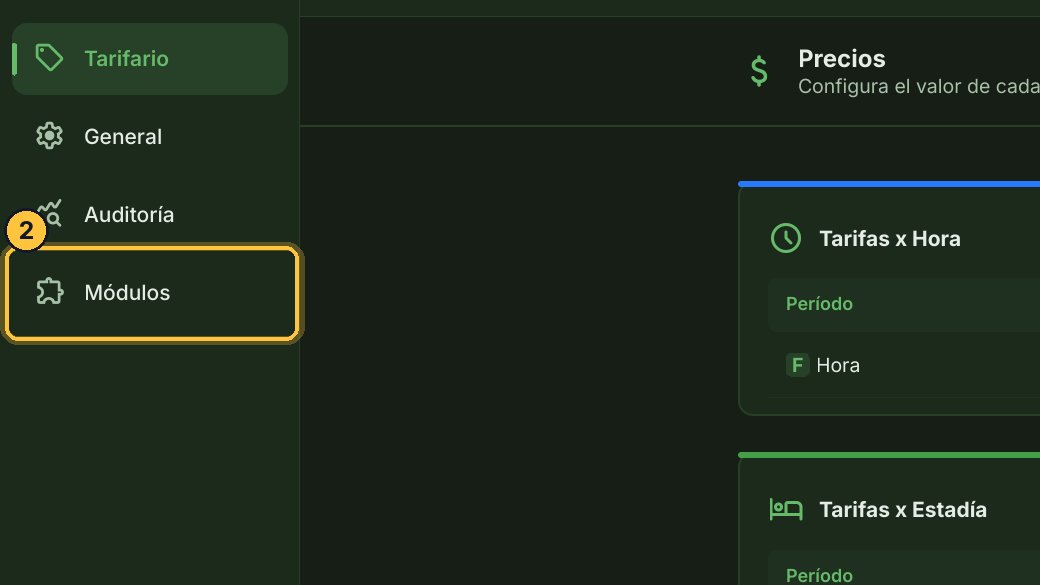Open the General settings section

click(x=150, y=137)
